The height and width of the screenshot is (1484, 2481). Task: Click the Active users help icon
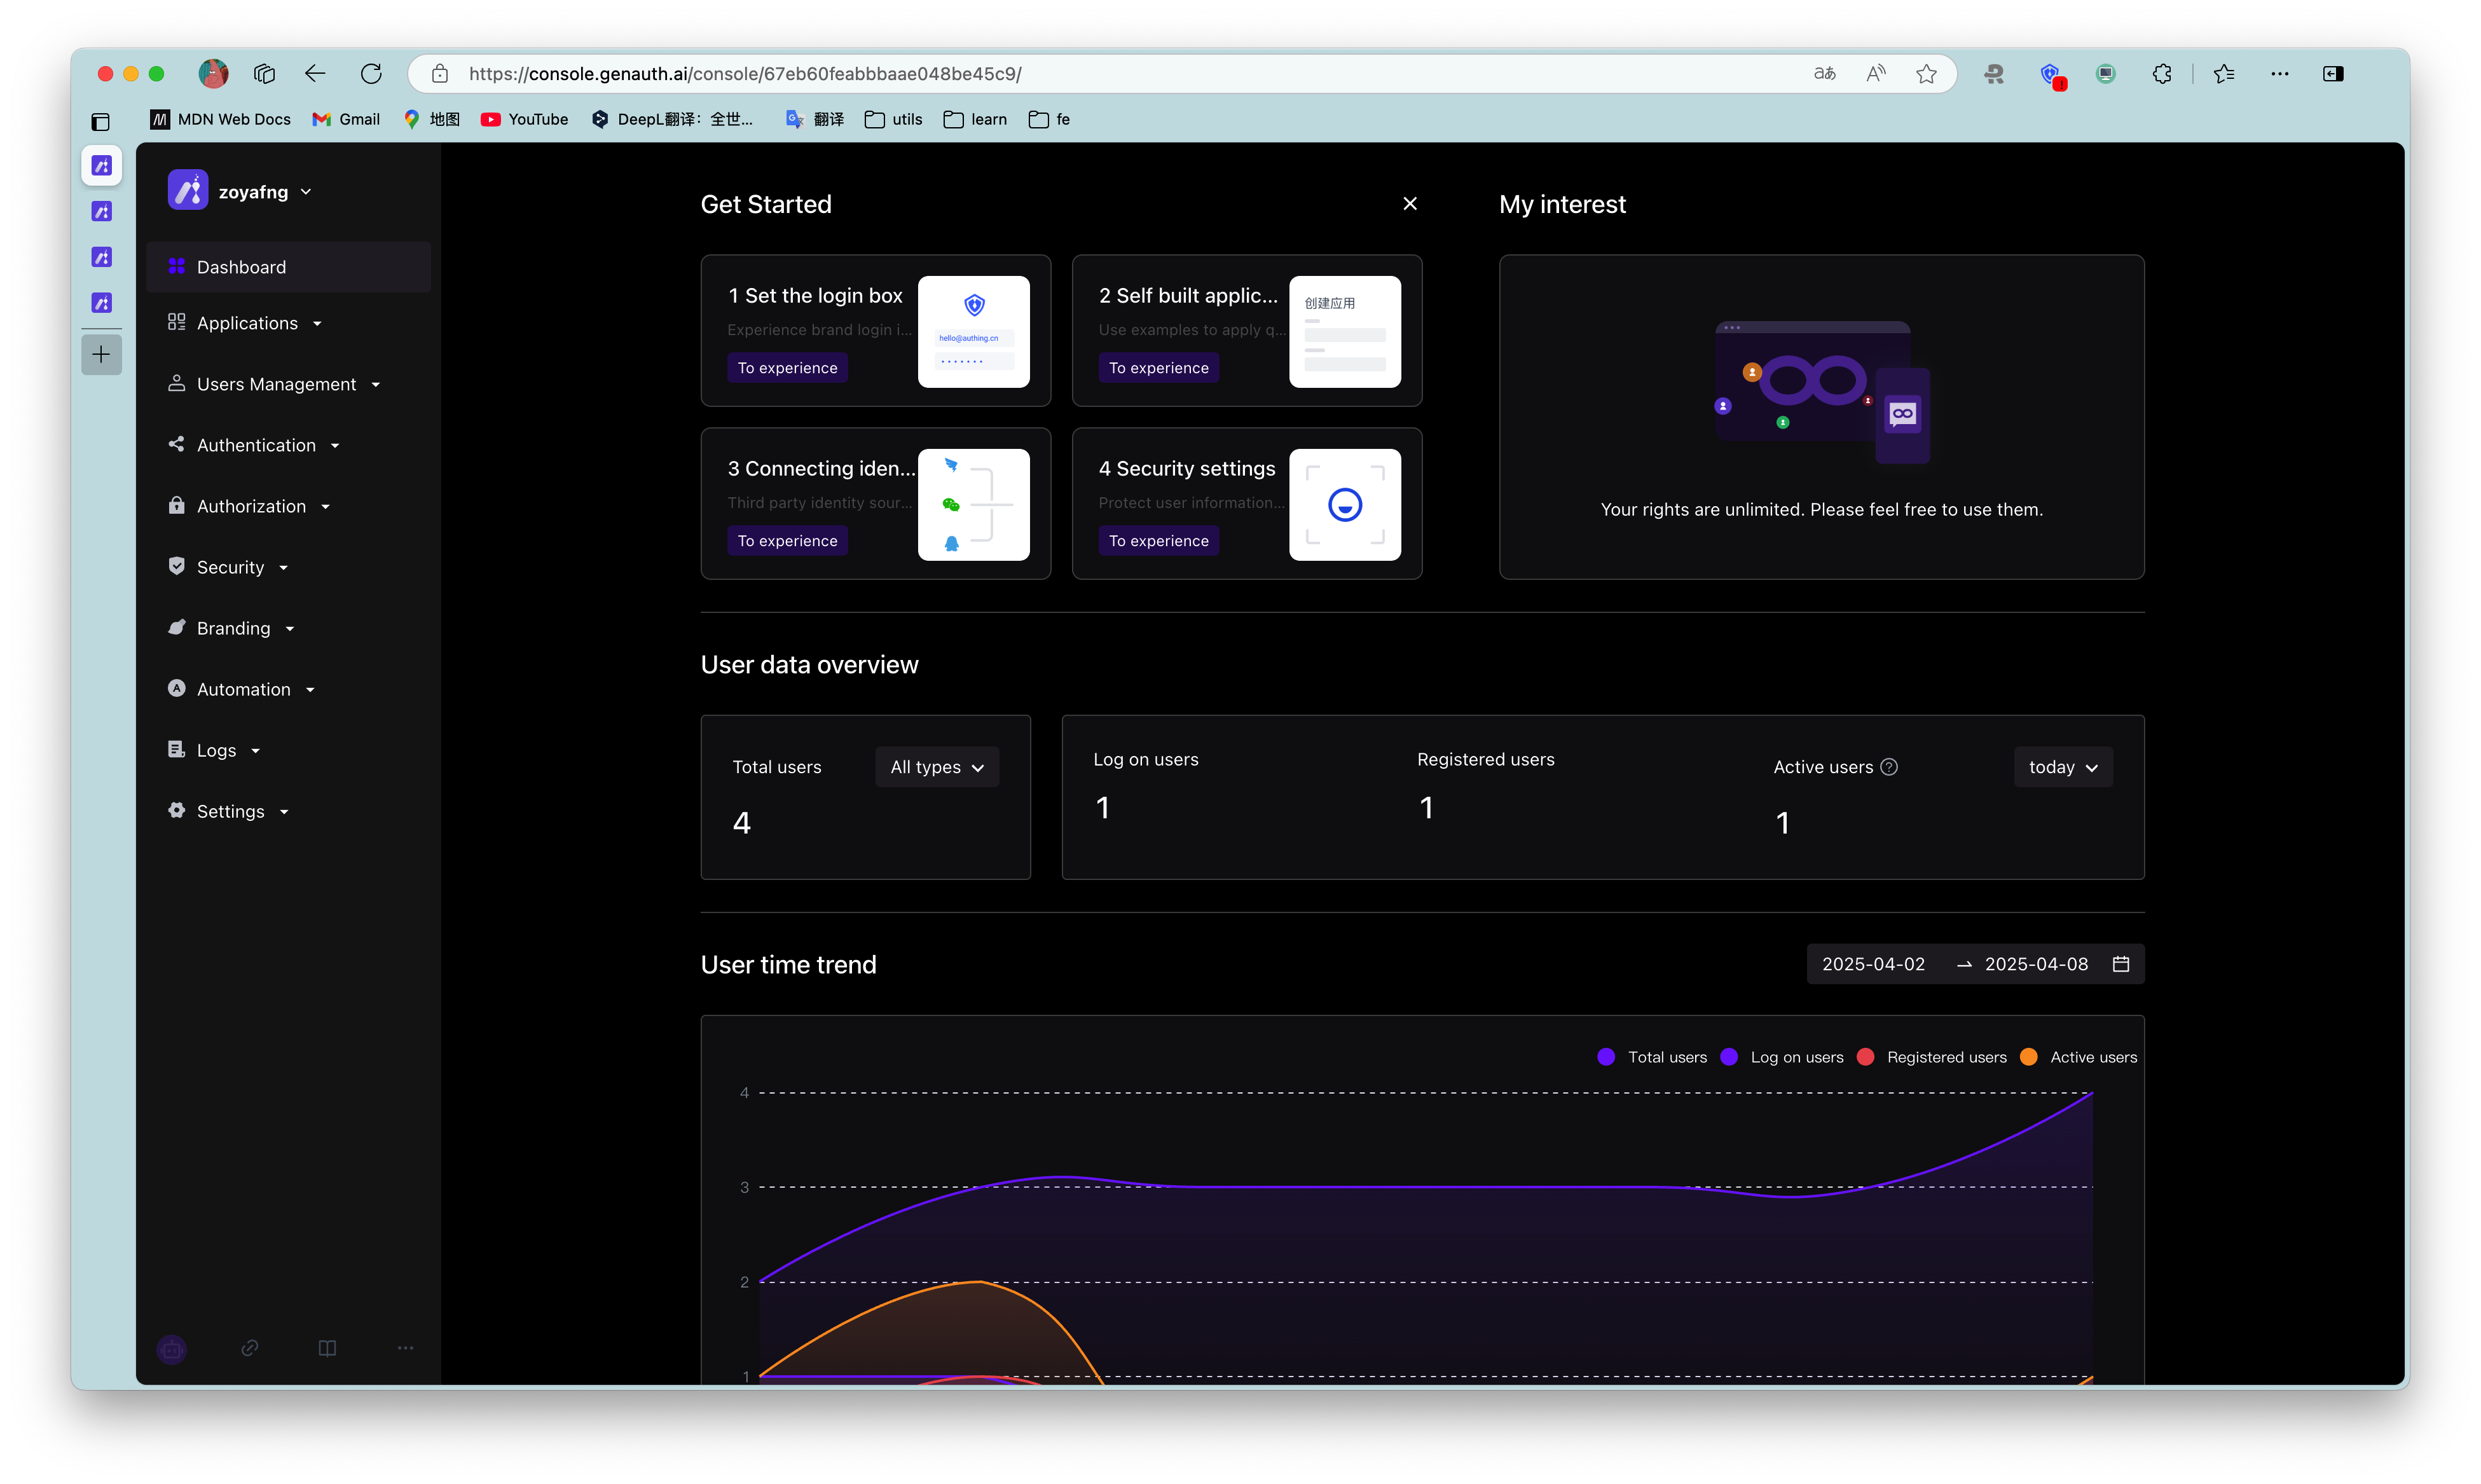coord(1889,767)
